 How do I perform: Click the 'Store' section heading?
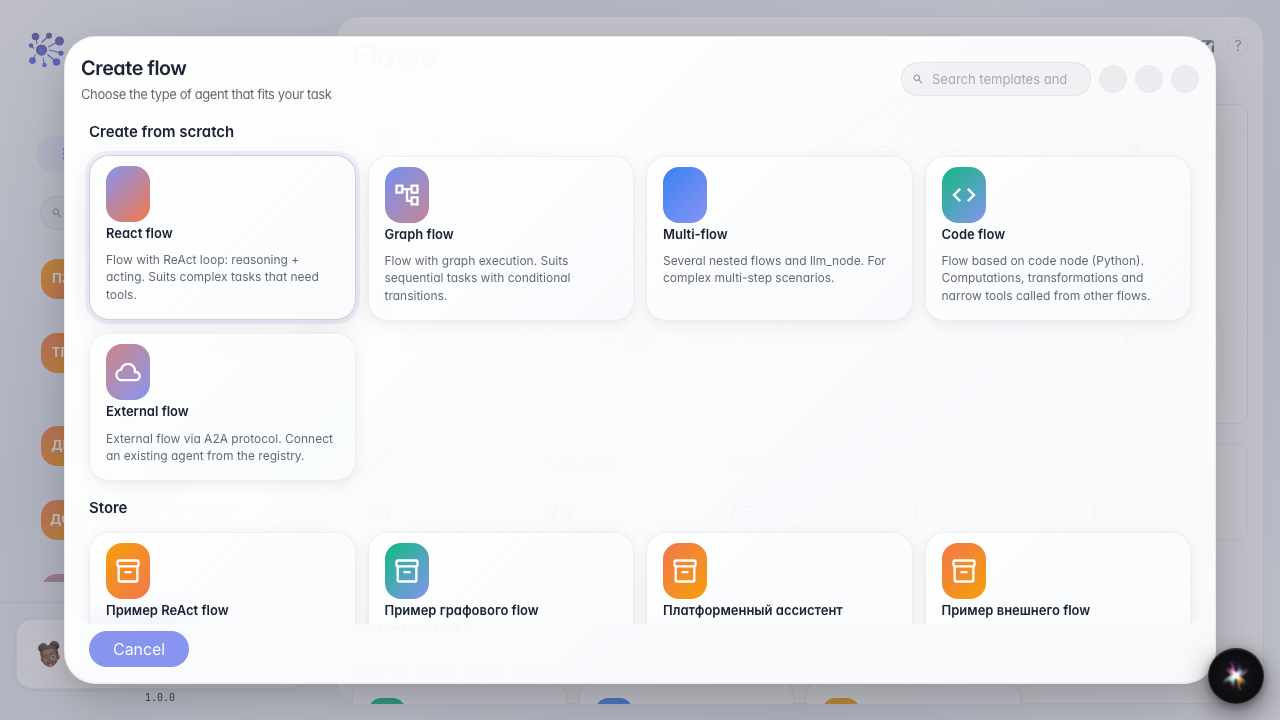click(108, 507)
